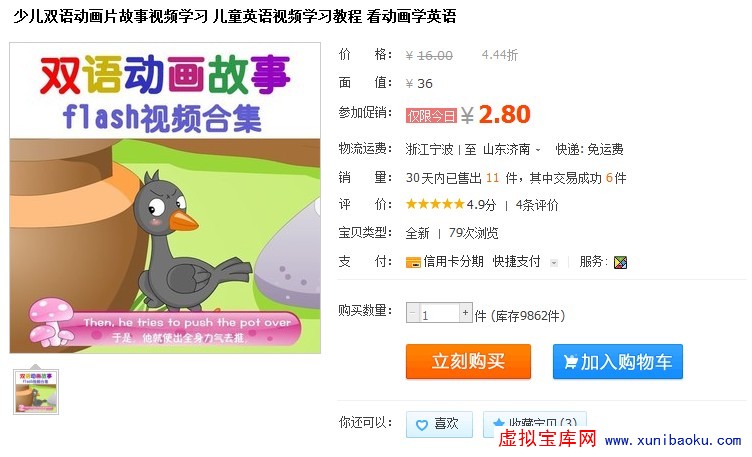The height and width of the screenshot is (457, 752).
Task: Click the main product image
Action: point(165,198)
